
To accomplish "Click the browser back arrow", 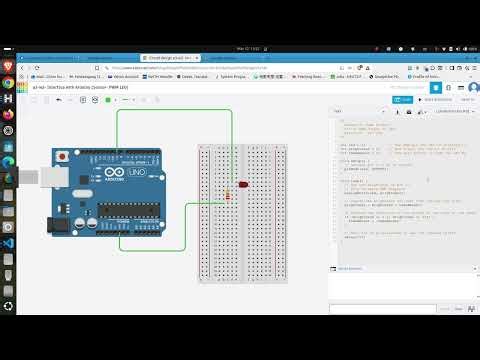I will (x=22, y=68).
